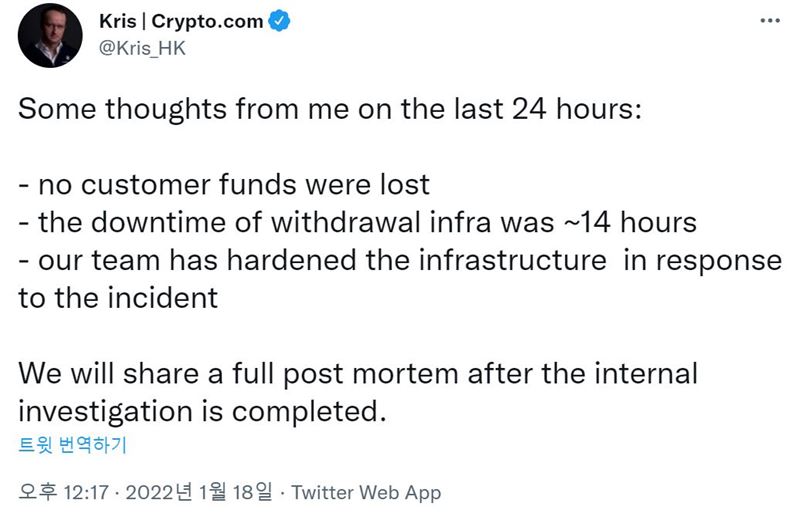Open the three-dot more options menu

tap(770, 21)
